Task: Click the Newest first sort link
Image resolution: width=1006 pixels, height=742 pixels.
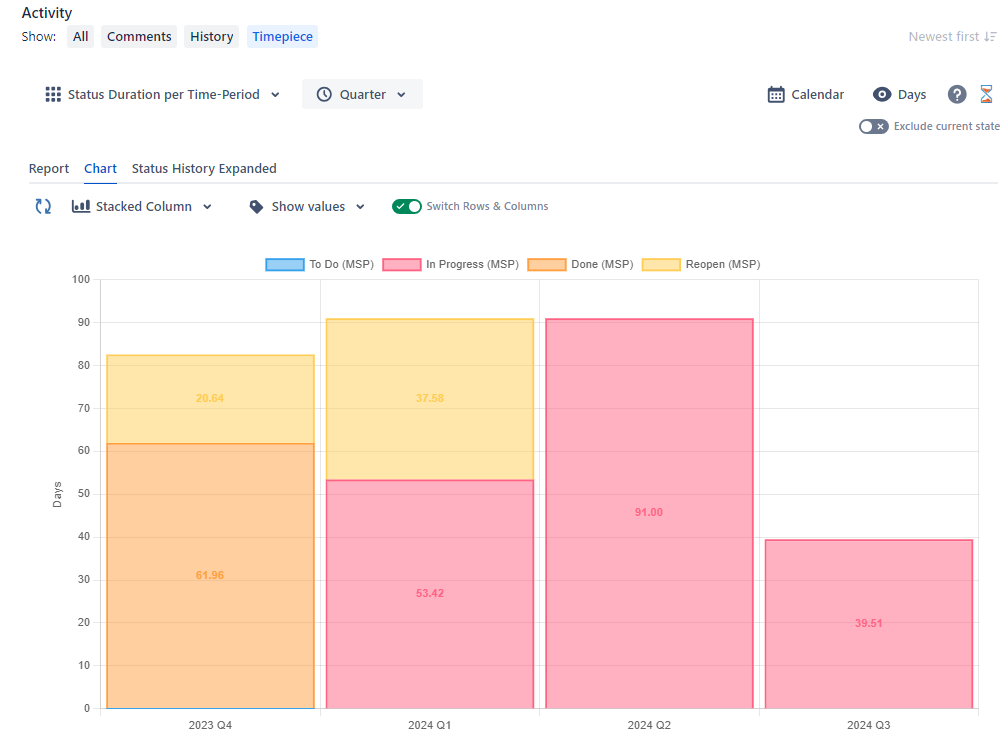Action: pyautogui.click(x=951, y=36)
